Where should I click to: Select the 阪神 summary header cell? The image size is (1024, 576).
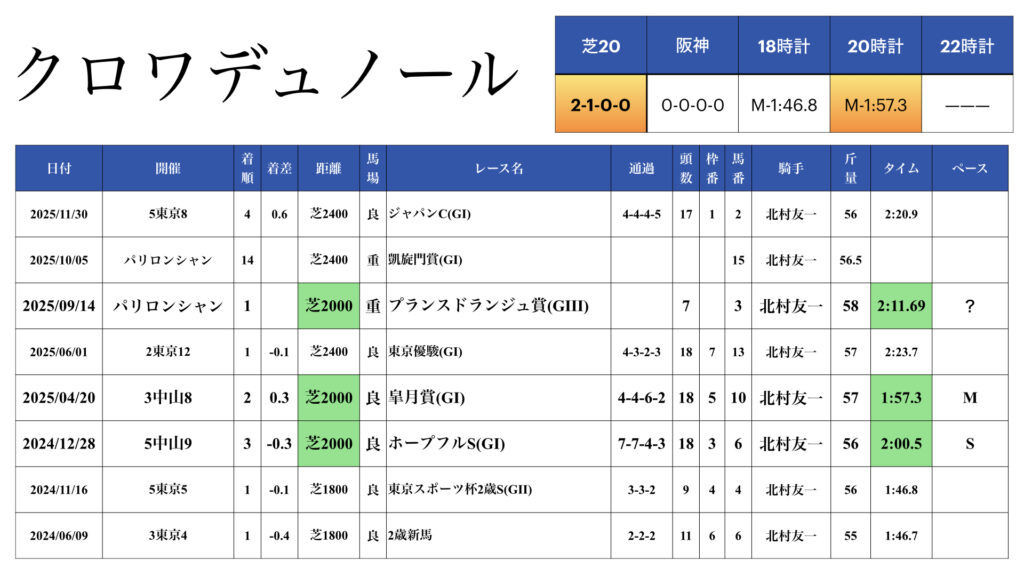click(x=692, y=46)
